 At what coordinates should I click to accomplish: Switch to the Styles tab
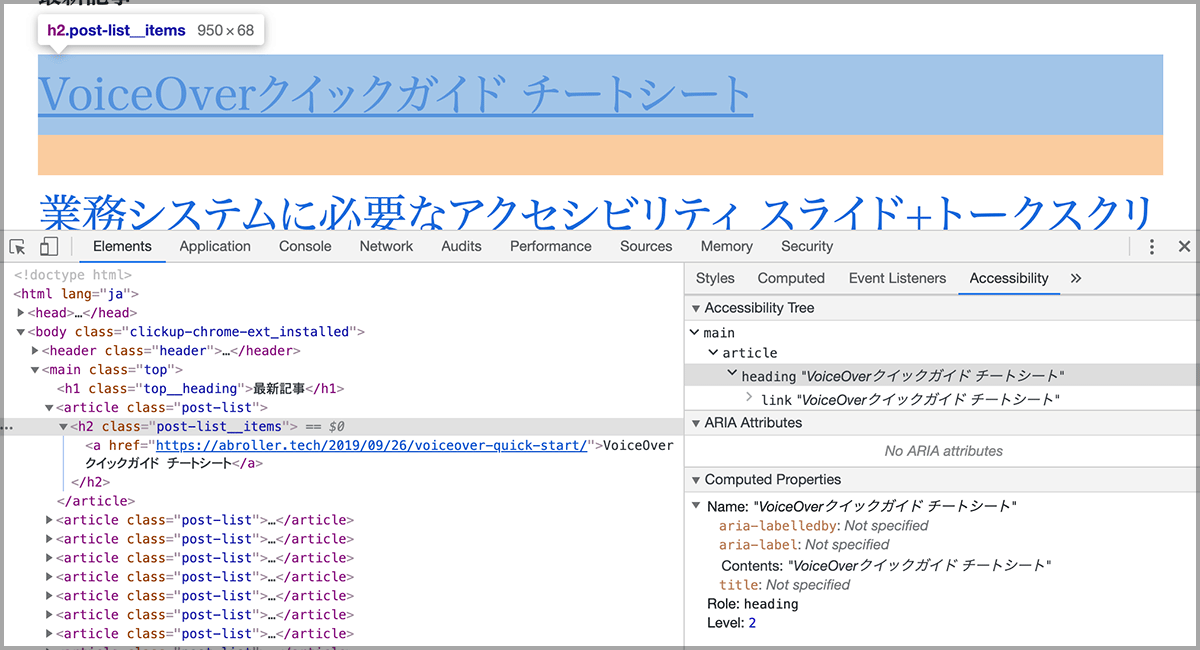tap(716, 278)
